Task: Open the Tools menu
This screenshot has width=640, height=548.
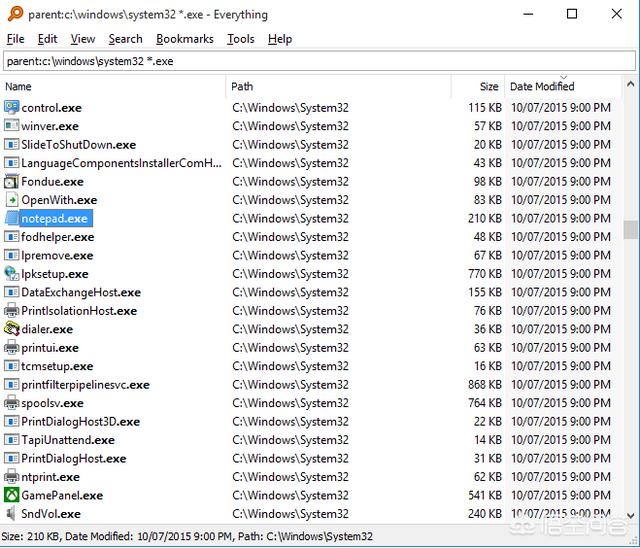Action: click(x=240, y=39)
